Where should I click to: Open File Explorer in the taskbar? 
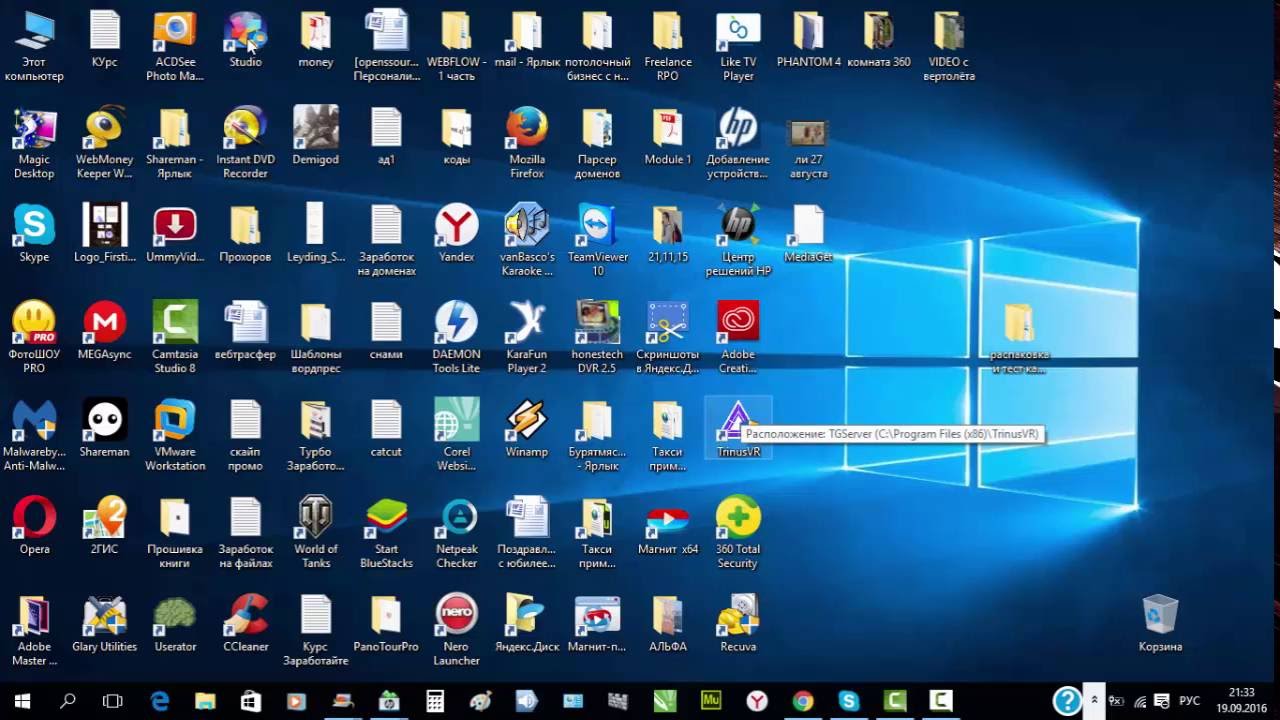[205, 701]
